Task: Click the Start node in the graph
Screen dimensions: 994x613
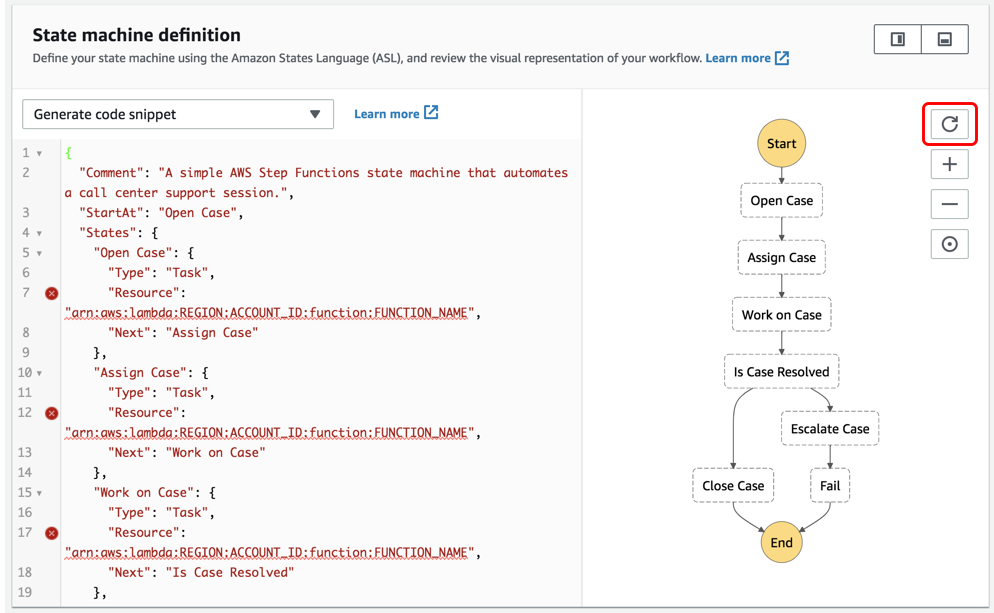Action: tap(781, 144)
